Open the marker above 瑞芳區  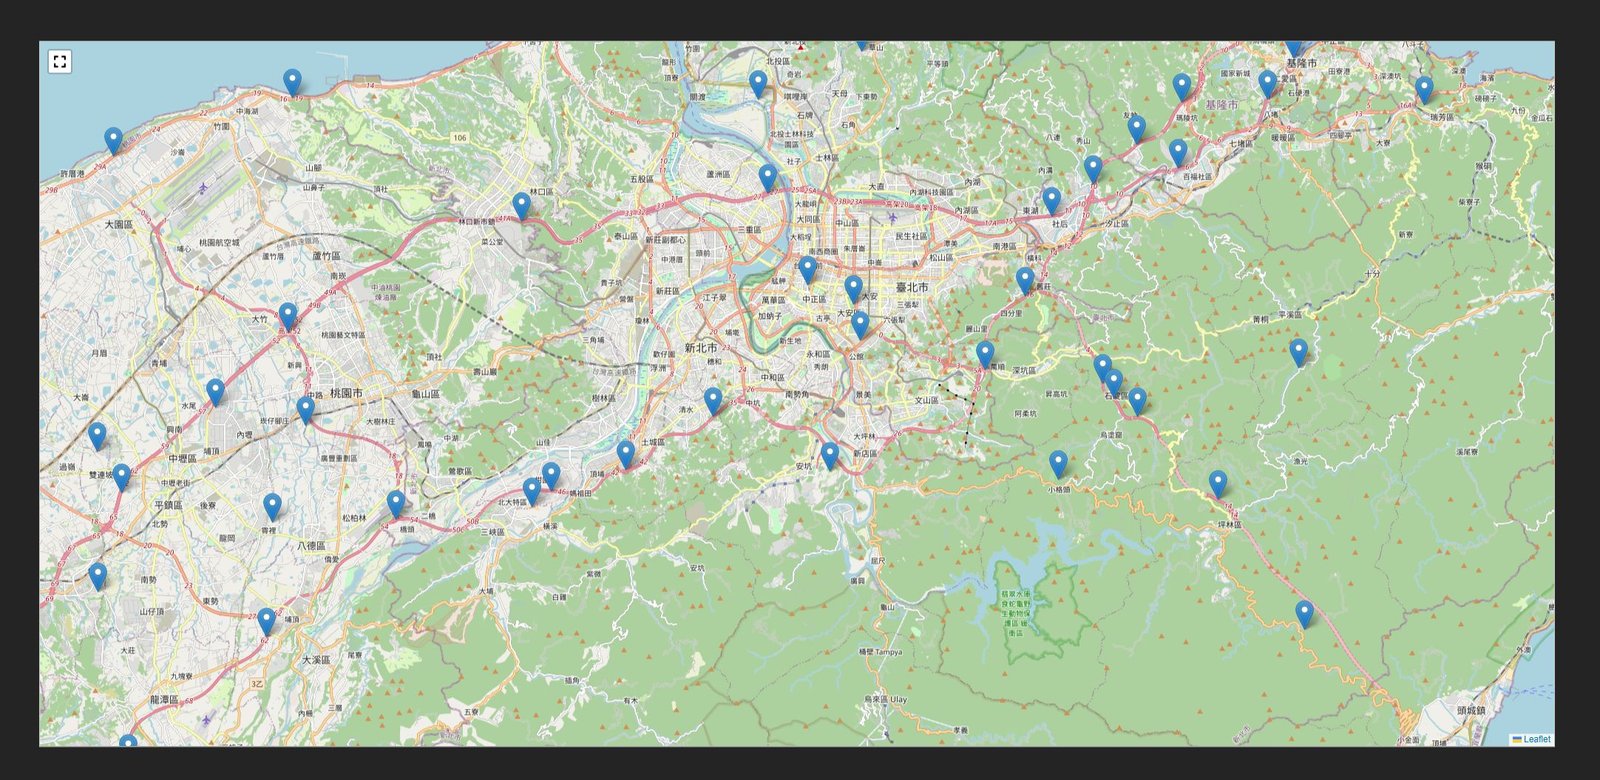[1424, 92]
